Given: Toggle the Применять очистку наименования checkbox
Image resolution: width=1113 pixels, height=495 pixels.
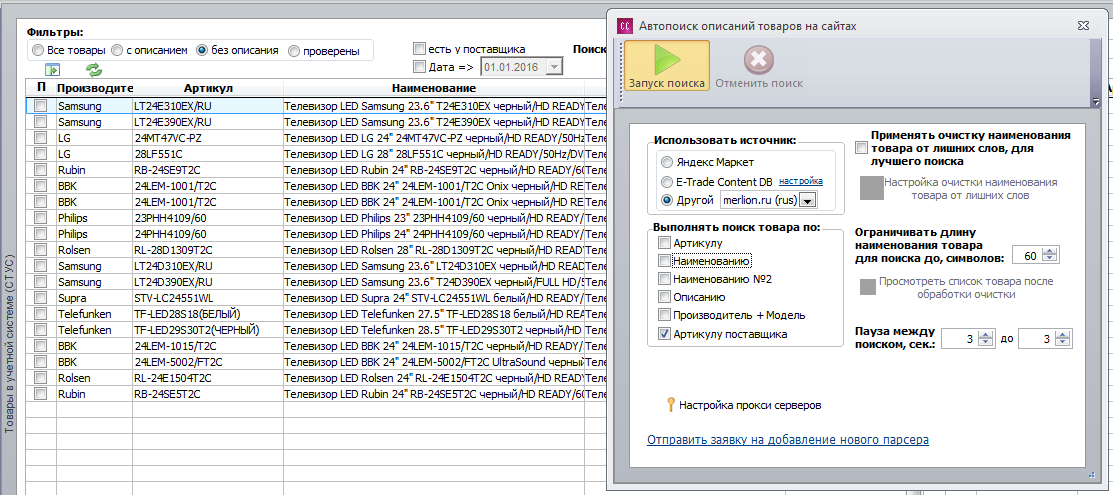Looking at the screenshot, I should (x=861, y=148).
